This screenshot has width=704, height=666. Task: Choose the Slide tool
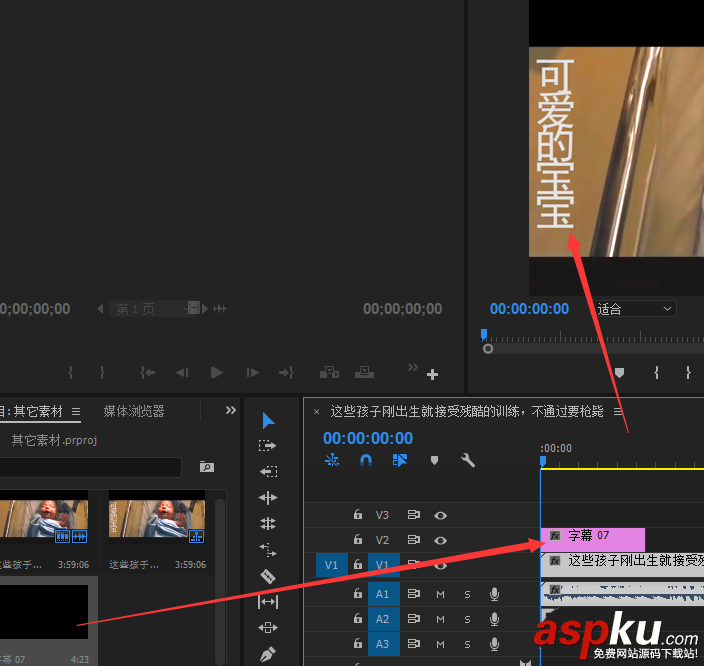coord(268,627)
